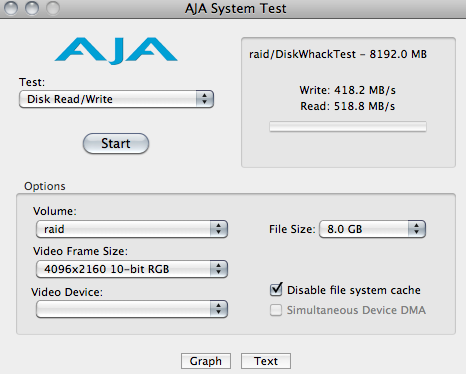
Task: Uncheck Disable file system cache
Action: (x=276, y=290)
